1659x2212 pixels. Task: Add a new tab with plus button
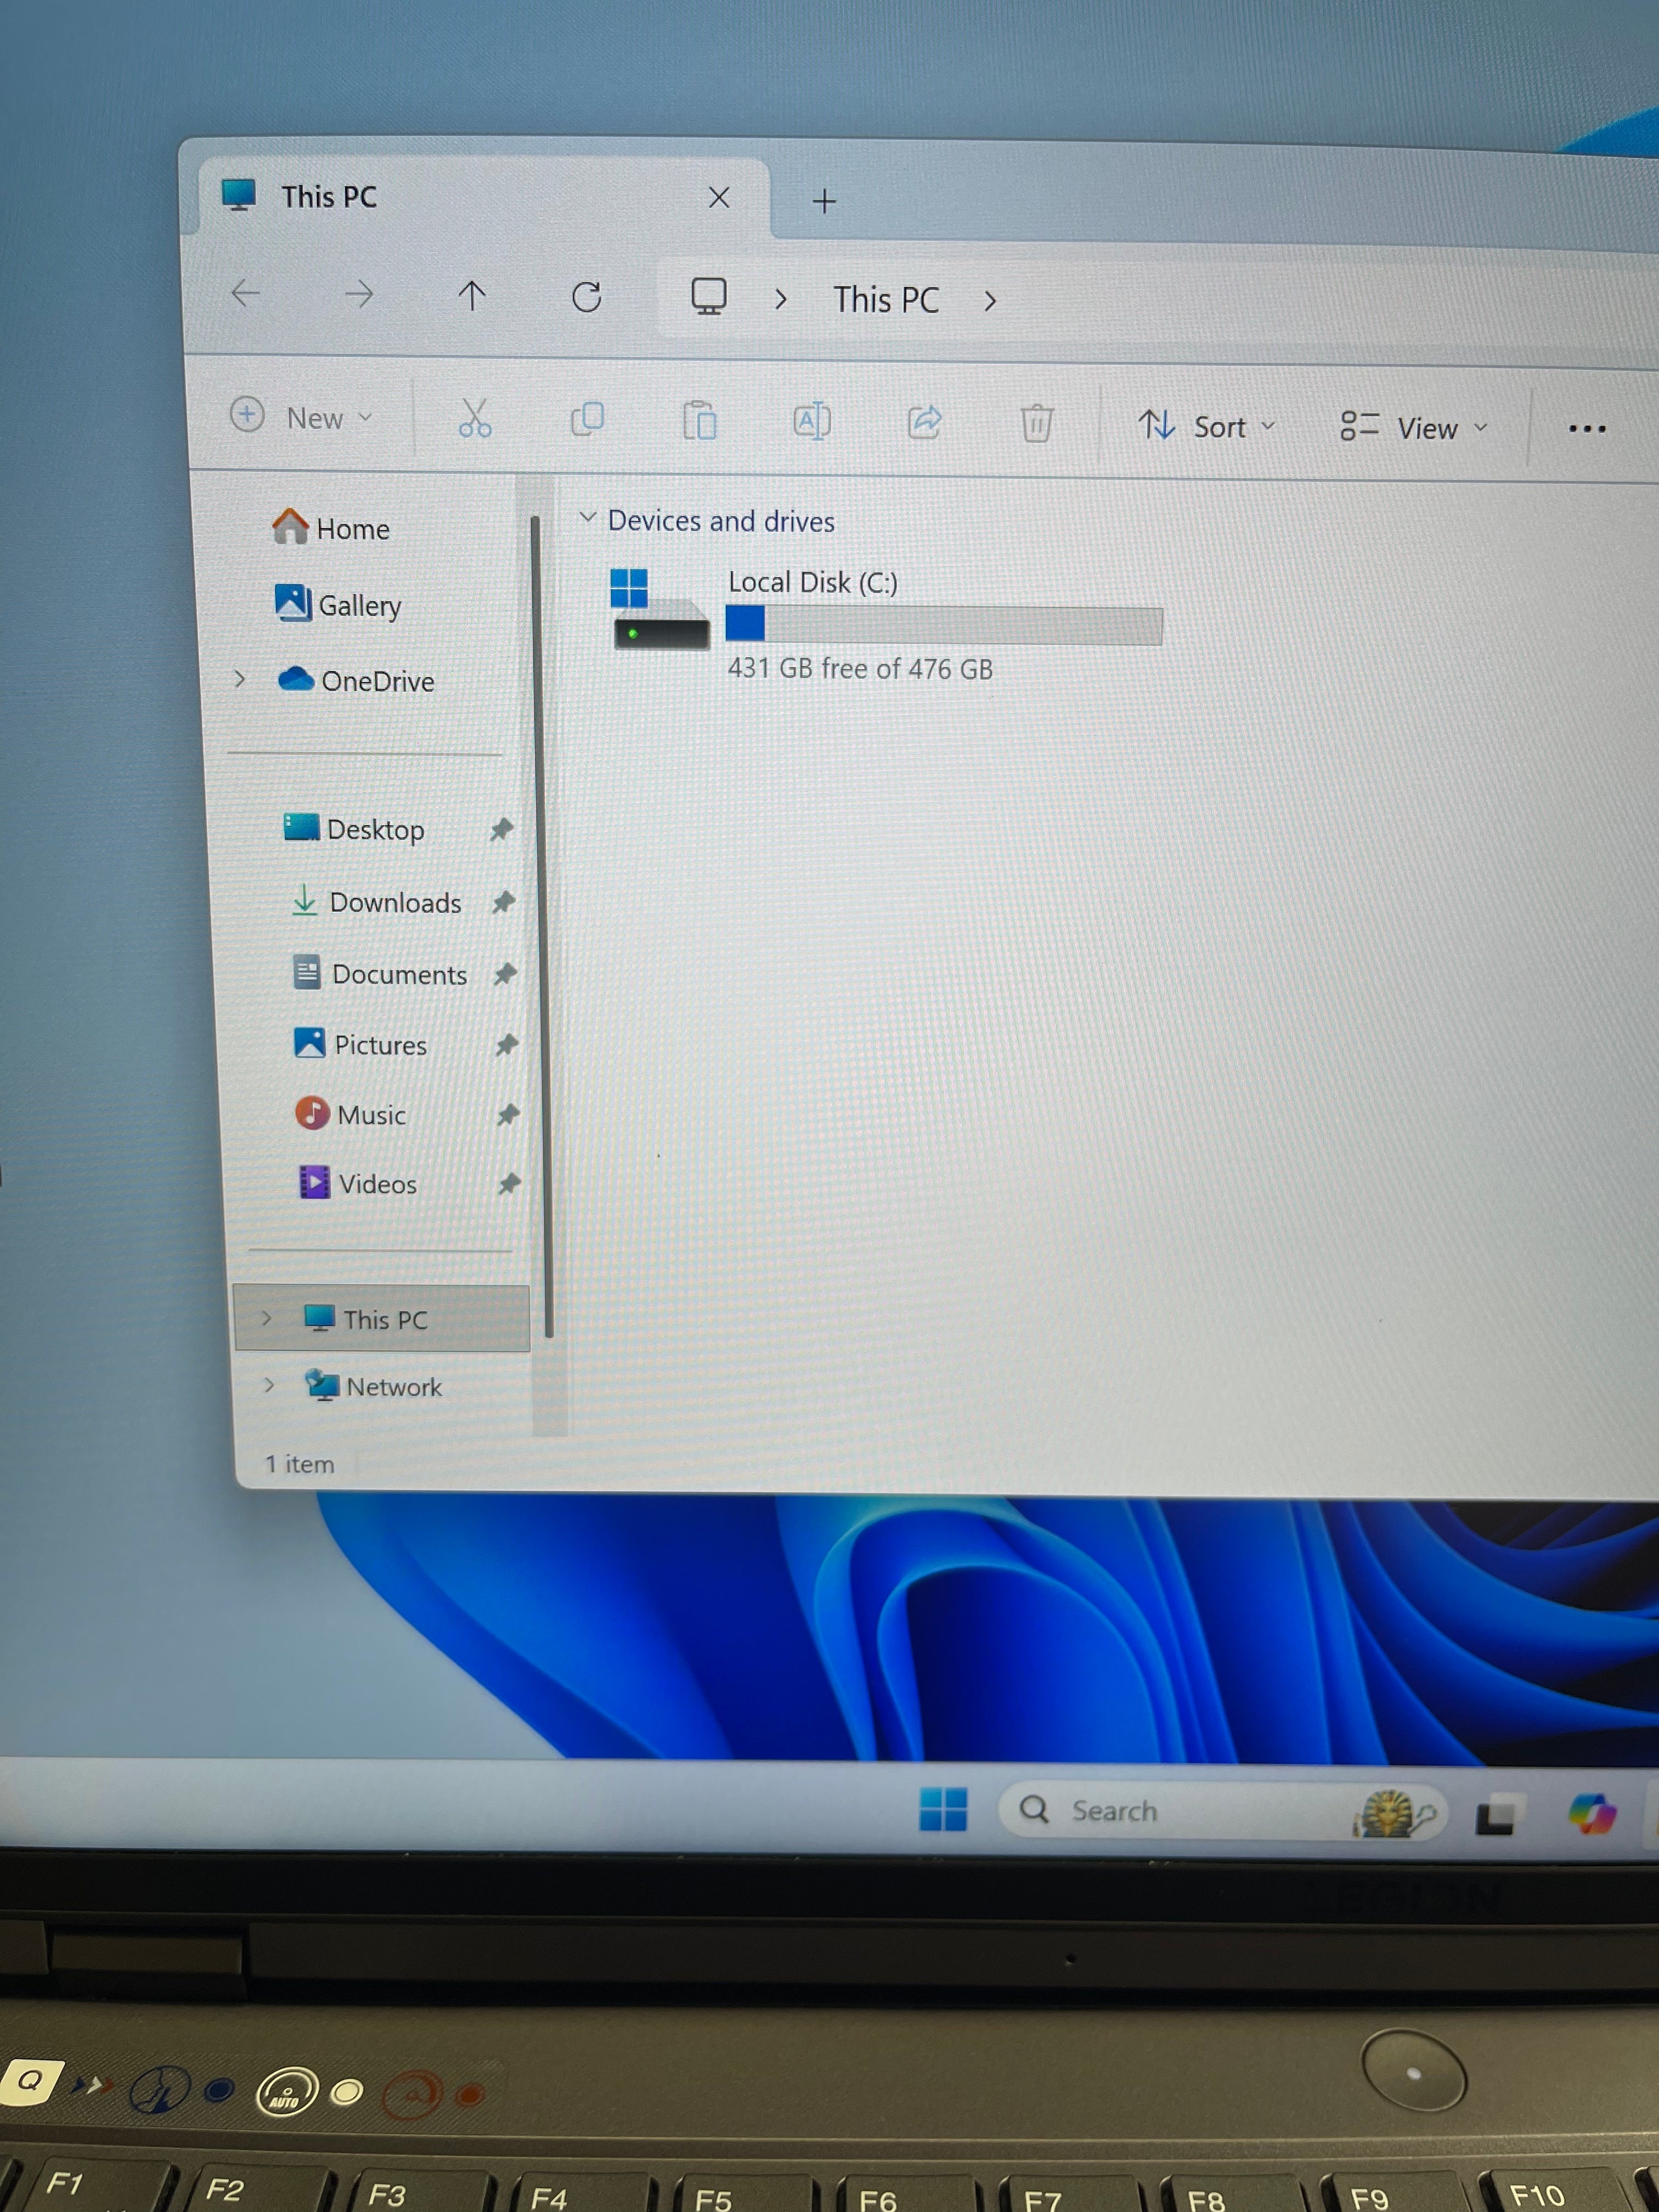pyautogui.click(x=824, y=202)
